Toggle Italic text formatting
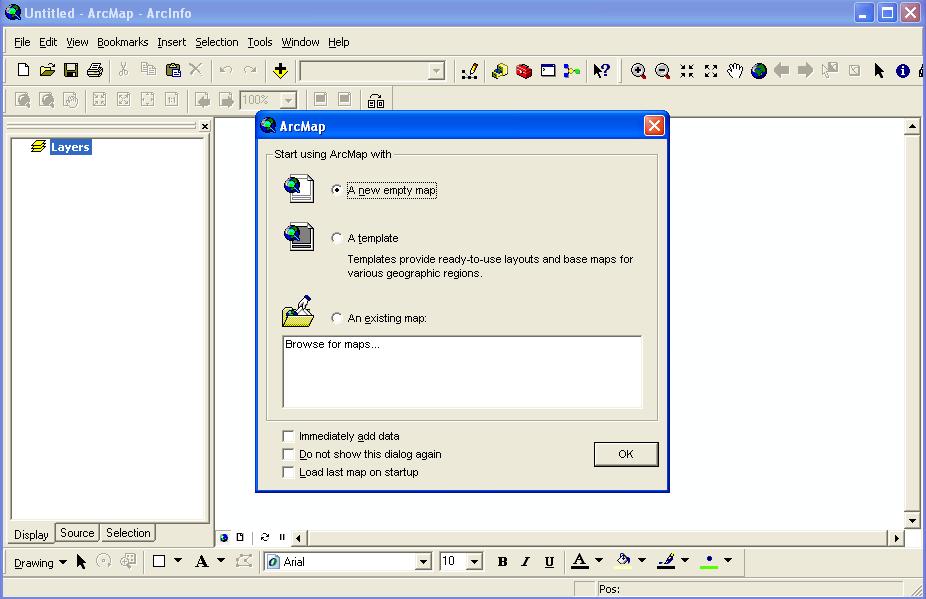 [526, 561]
